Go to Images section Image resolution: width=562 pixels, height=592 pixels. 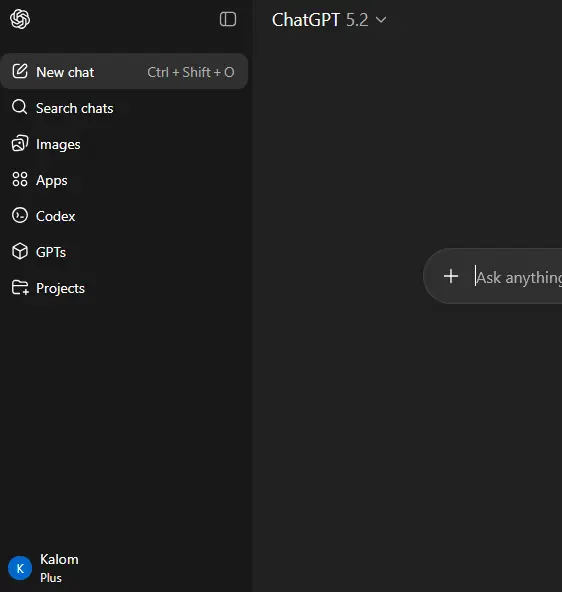(124, 144)
